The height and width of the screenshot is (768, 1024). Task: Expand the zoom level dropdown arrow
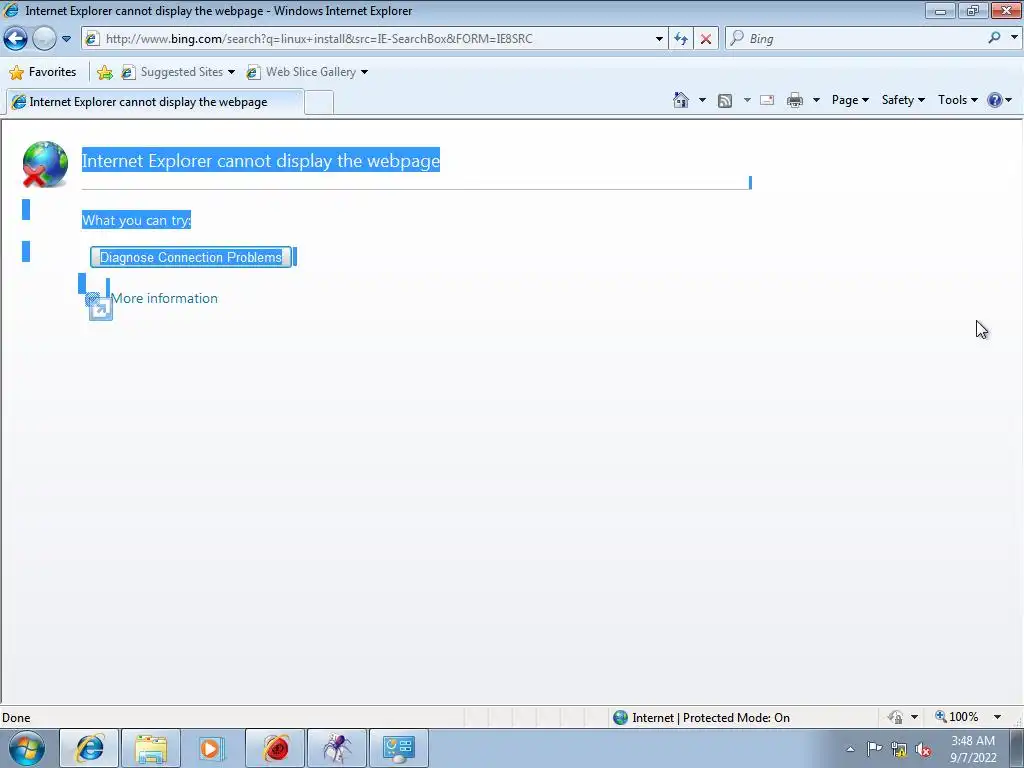coord(997,717)
